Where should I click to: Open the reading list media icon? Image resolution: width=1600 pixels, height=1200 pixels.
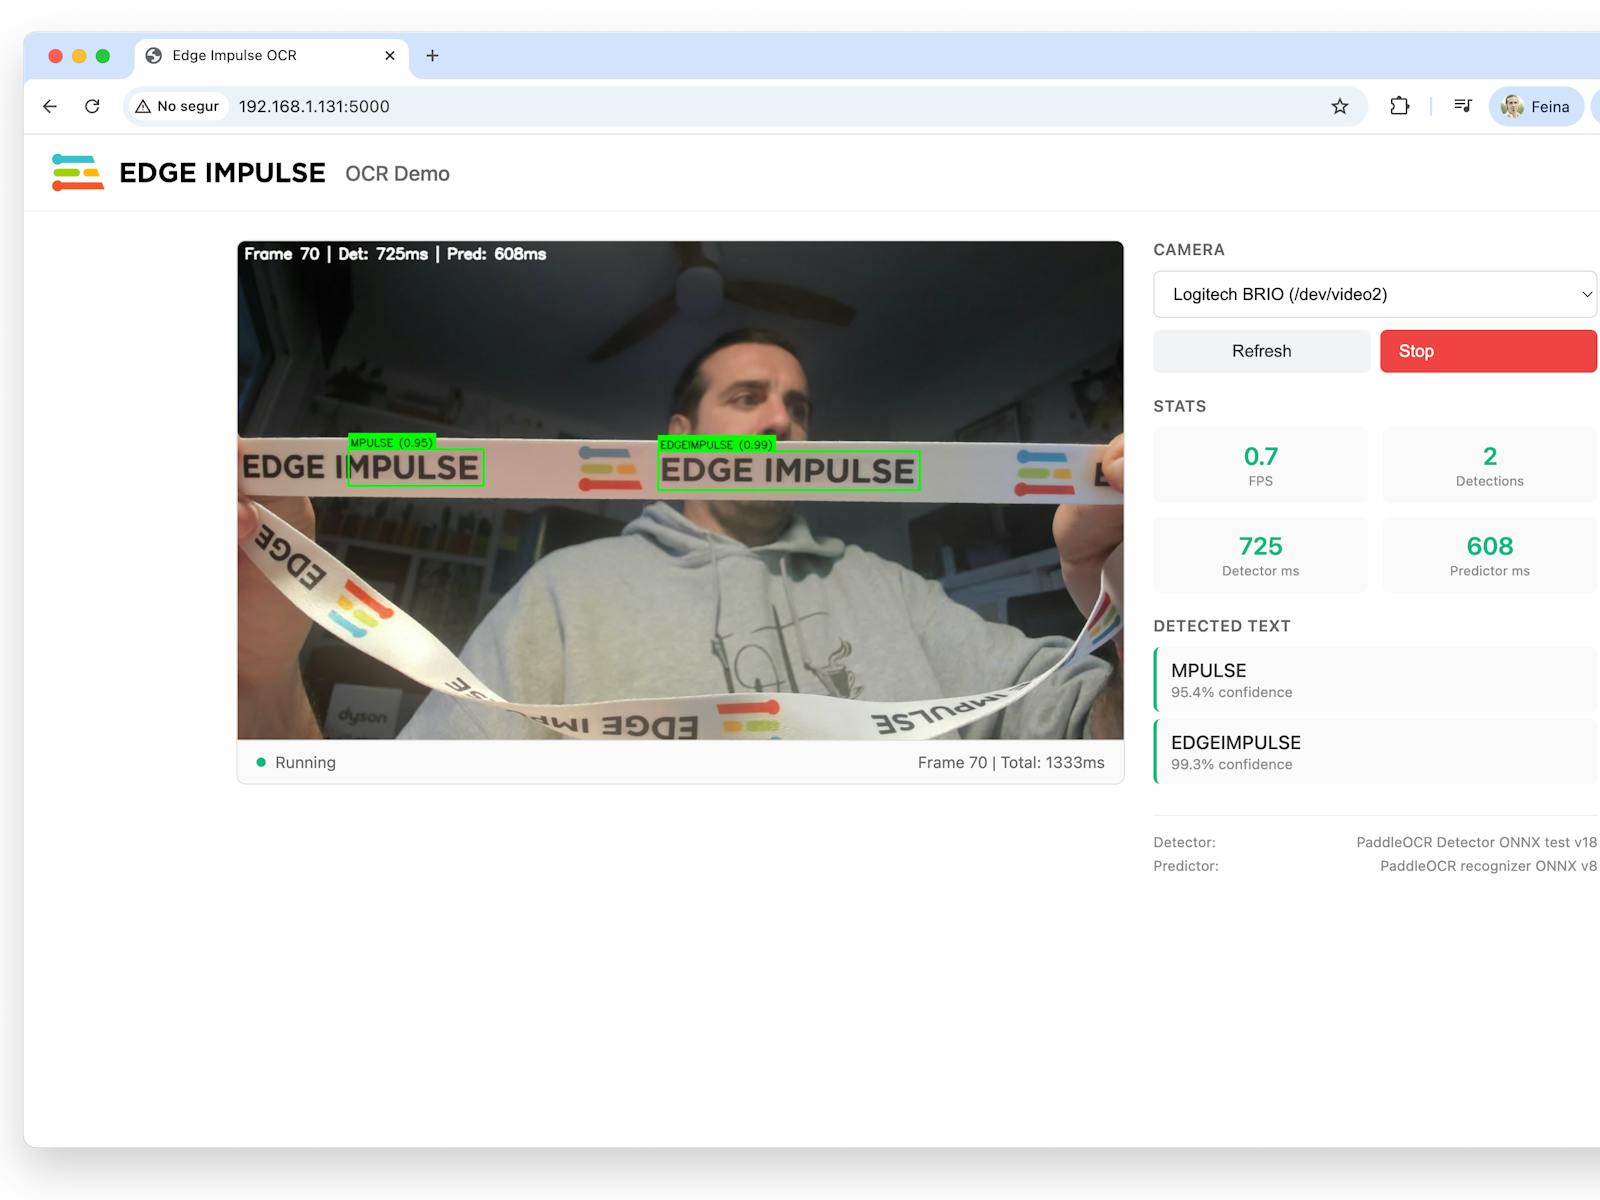(x=1462, y=106)
